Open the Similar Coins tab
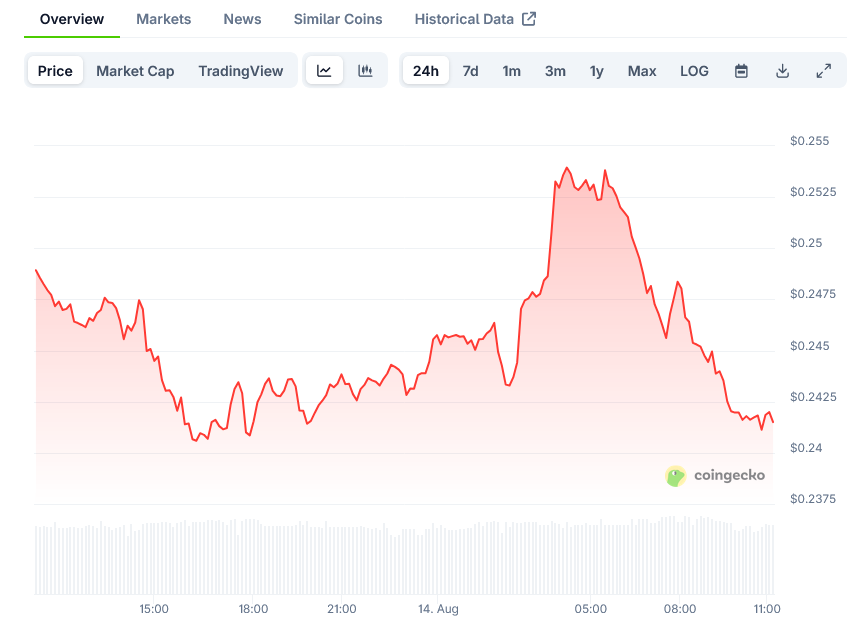 (338, 19)
